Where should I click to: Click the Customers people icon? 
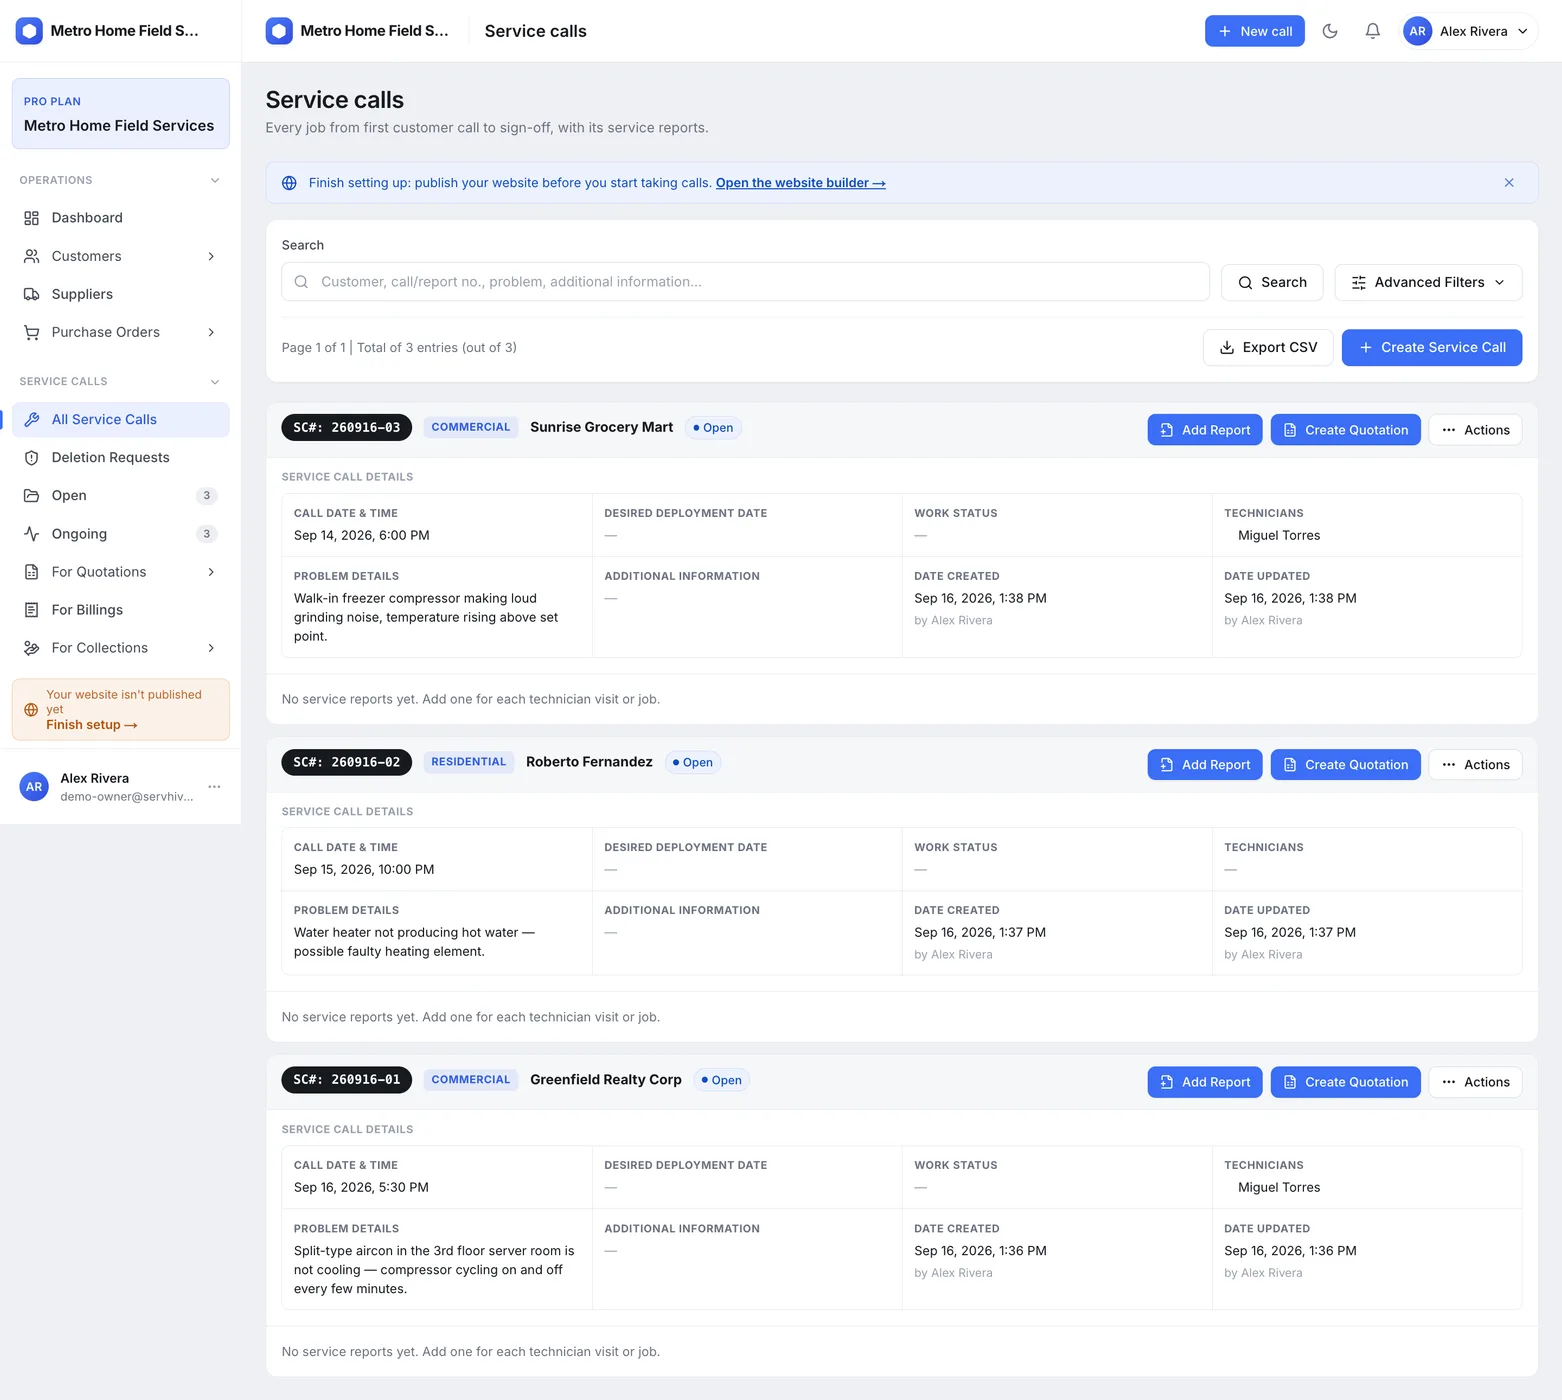coord(32,256)
